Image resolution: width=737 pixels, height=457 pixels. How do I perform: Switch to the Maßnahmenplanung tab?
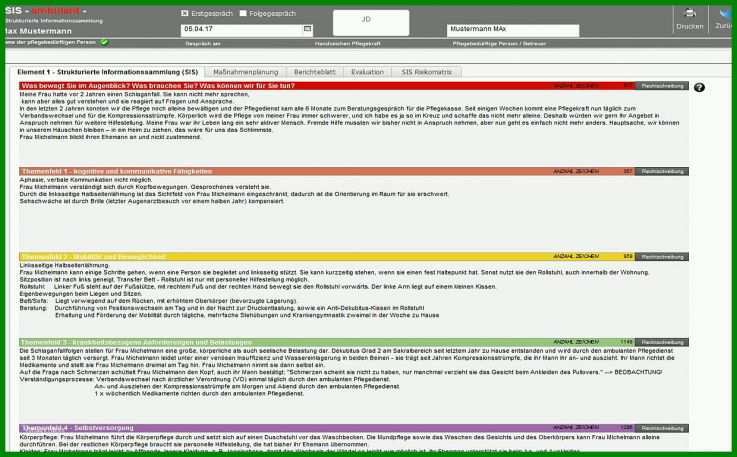point(246,72)
